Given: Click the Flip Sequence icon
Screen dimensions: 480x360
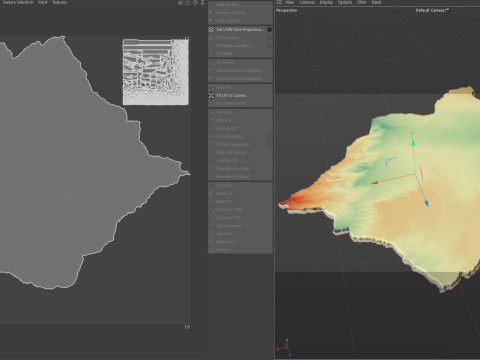Looking at the screenshot, I should tap(211, 226).
